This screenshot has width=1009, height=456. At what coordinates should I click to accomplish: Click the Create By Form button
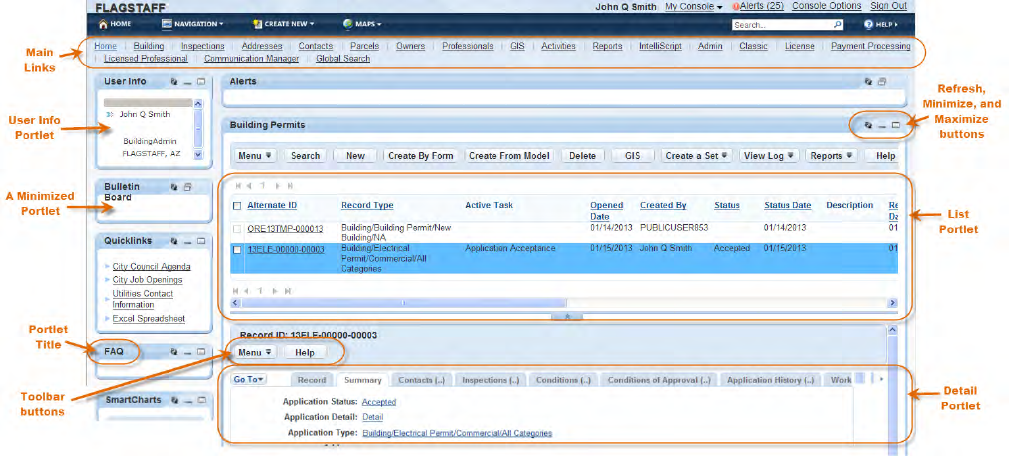(x=421, y=156)
